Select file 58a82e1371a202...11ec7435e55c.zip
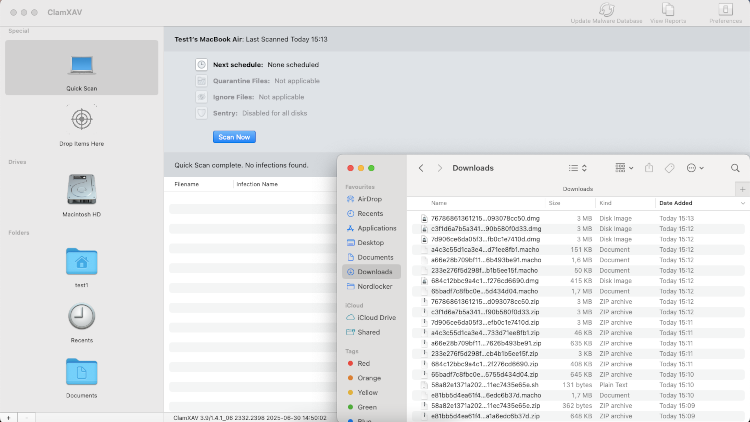This screenshot has width=750, height=422. pos(580,406)
